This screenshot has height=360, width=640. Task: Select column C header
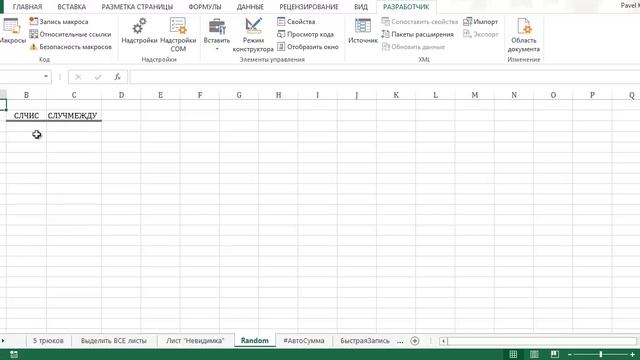click(74, 95)
